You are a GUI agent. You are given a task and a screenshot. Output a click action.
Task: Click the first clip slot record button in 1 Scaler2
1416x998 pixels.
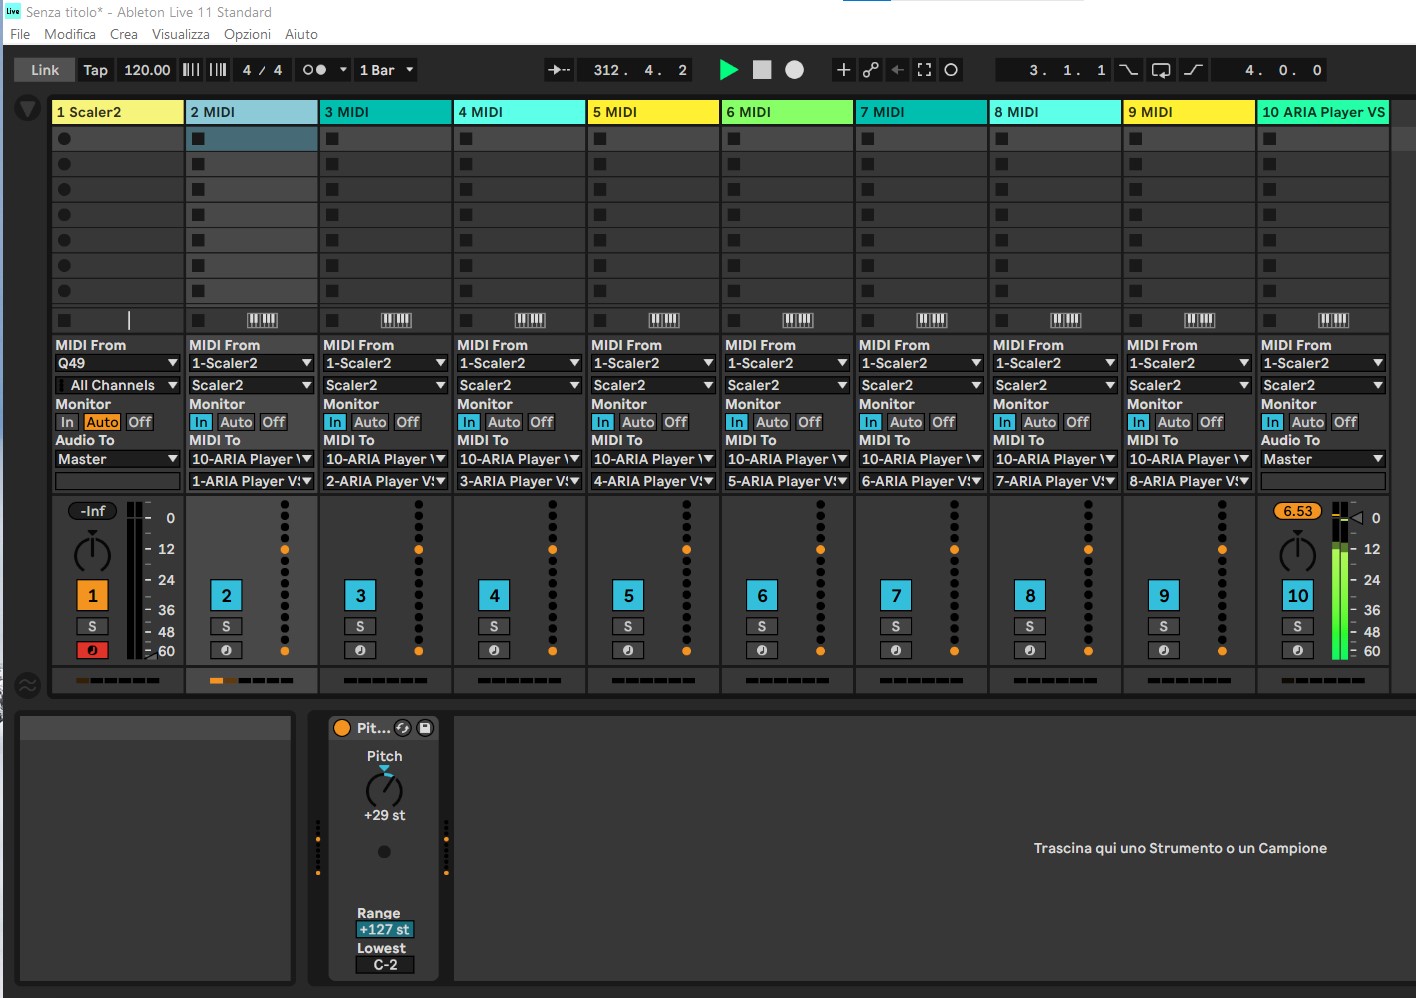64,138
